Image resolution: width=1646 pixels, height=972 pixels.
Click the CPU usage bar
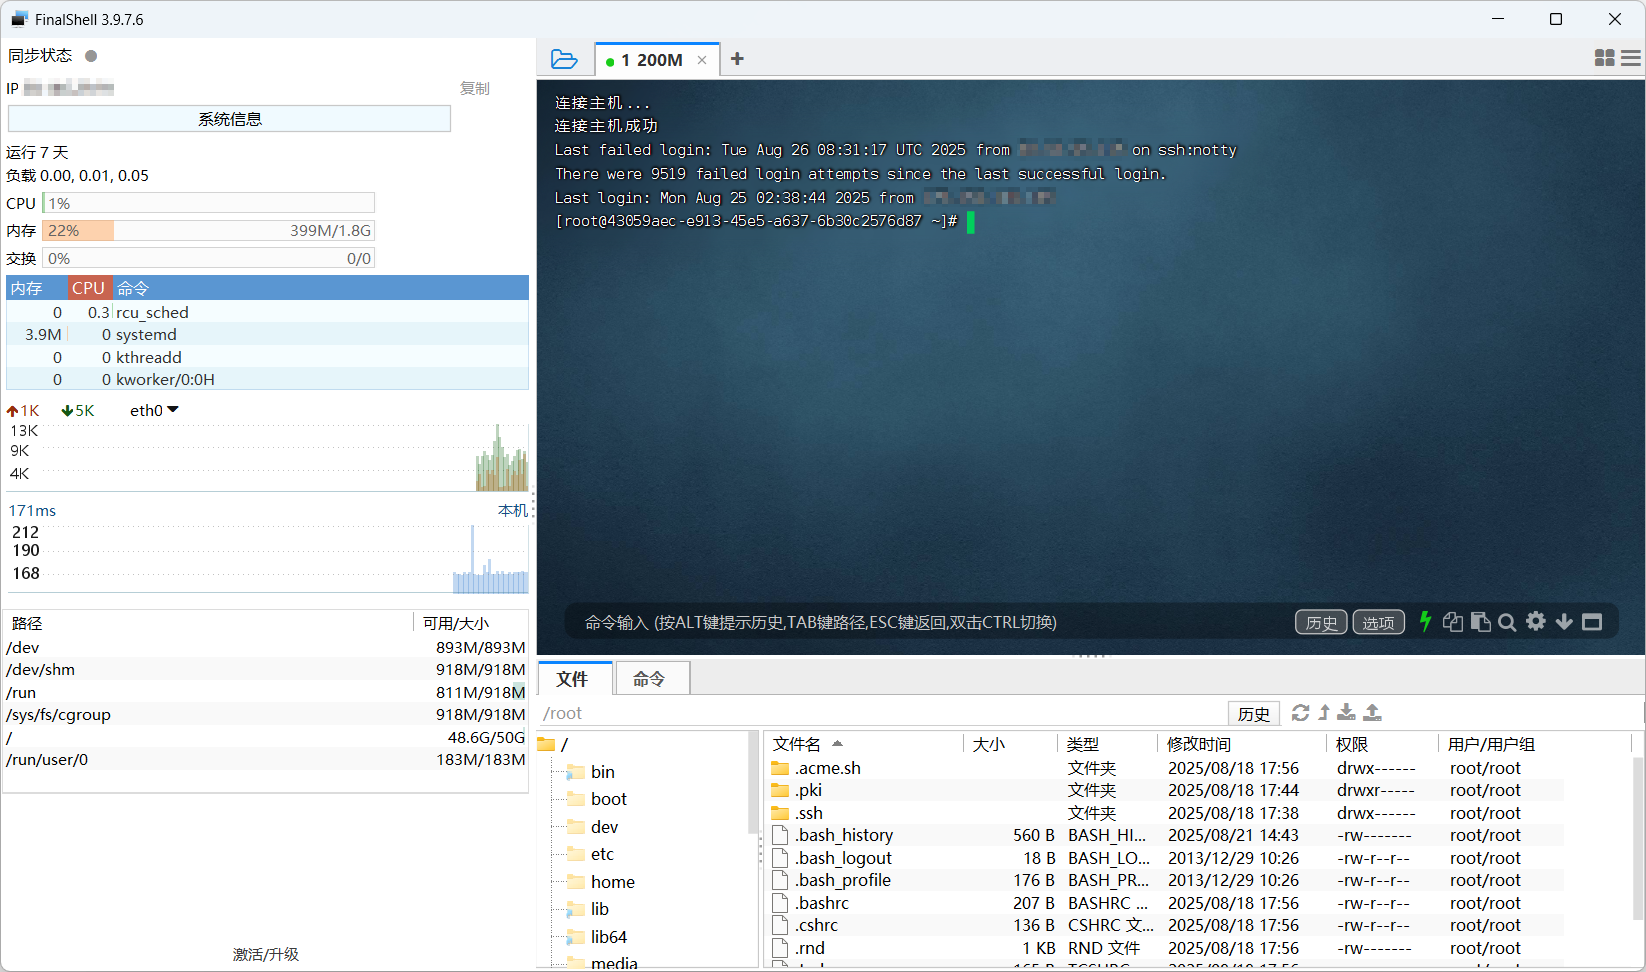pos(209,203)
